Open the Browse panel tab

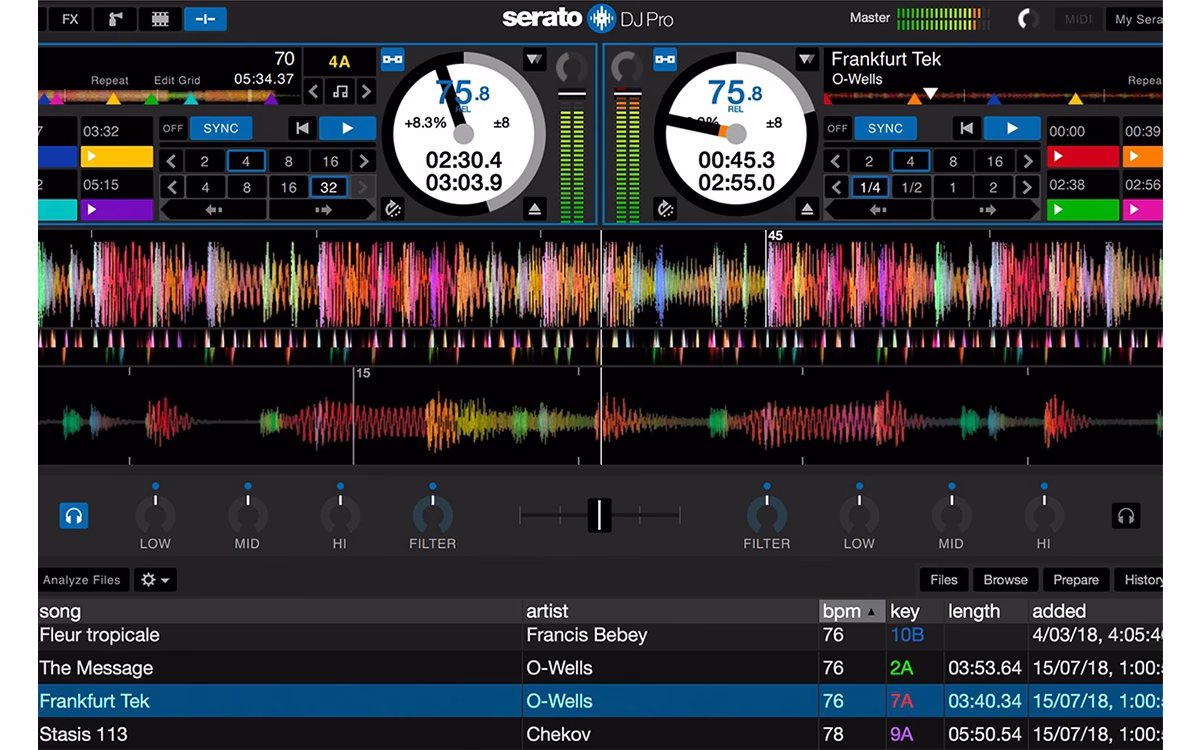tap(1005, 580)
